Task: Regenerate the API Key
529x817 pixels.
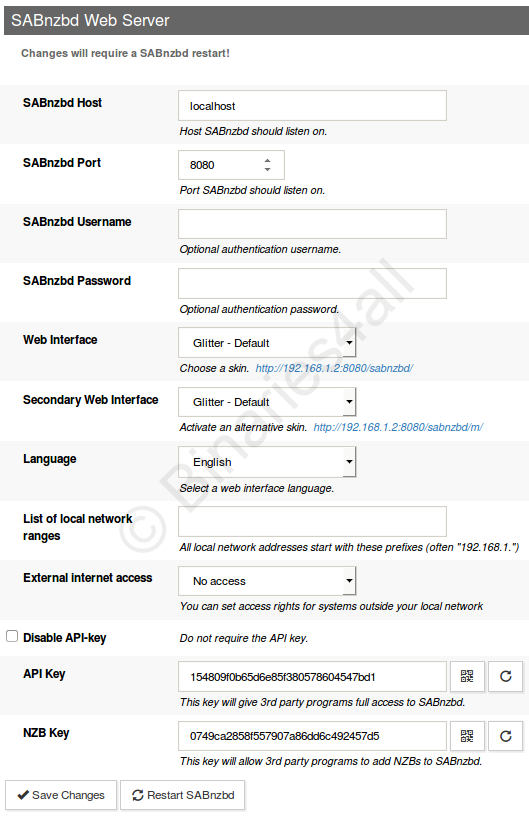Action: [506, 676]
